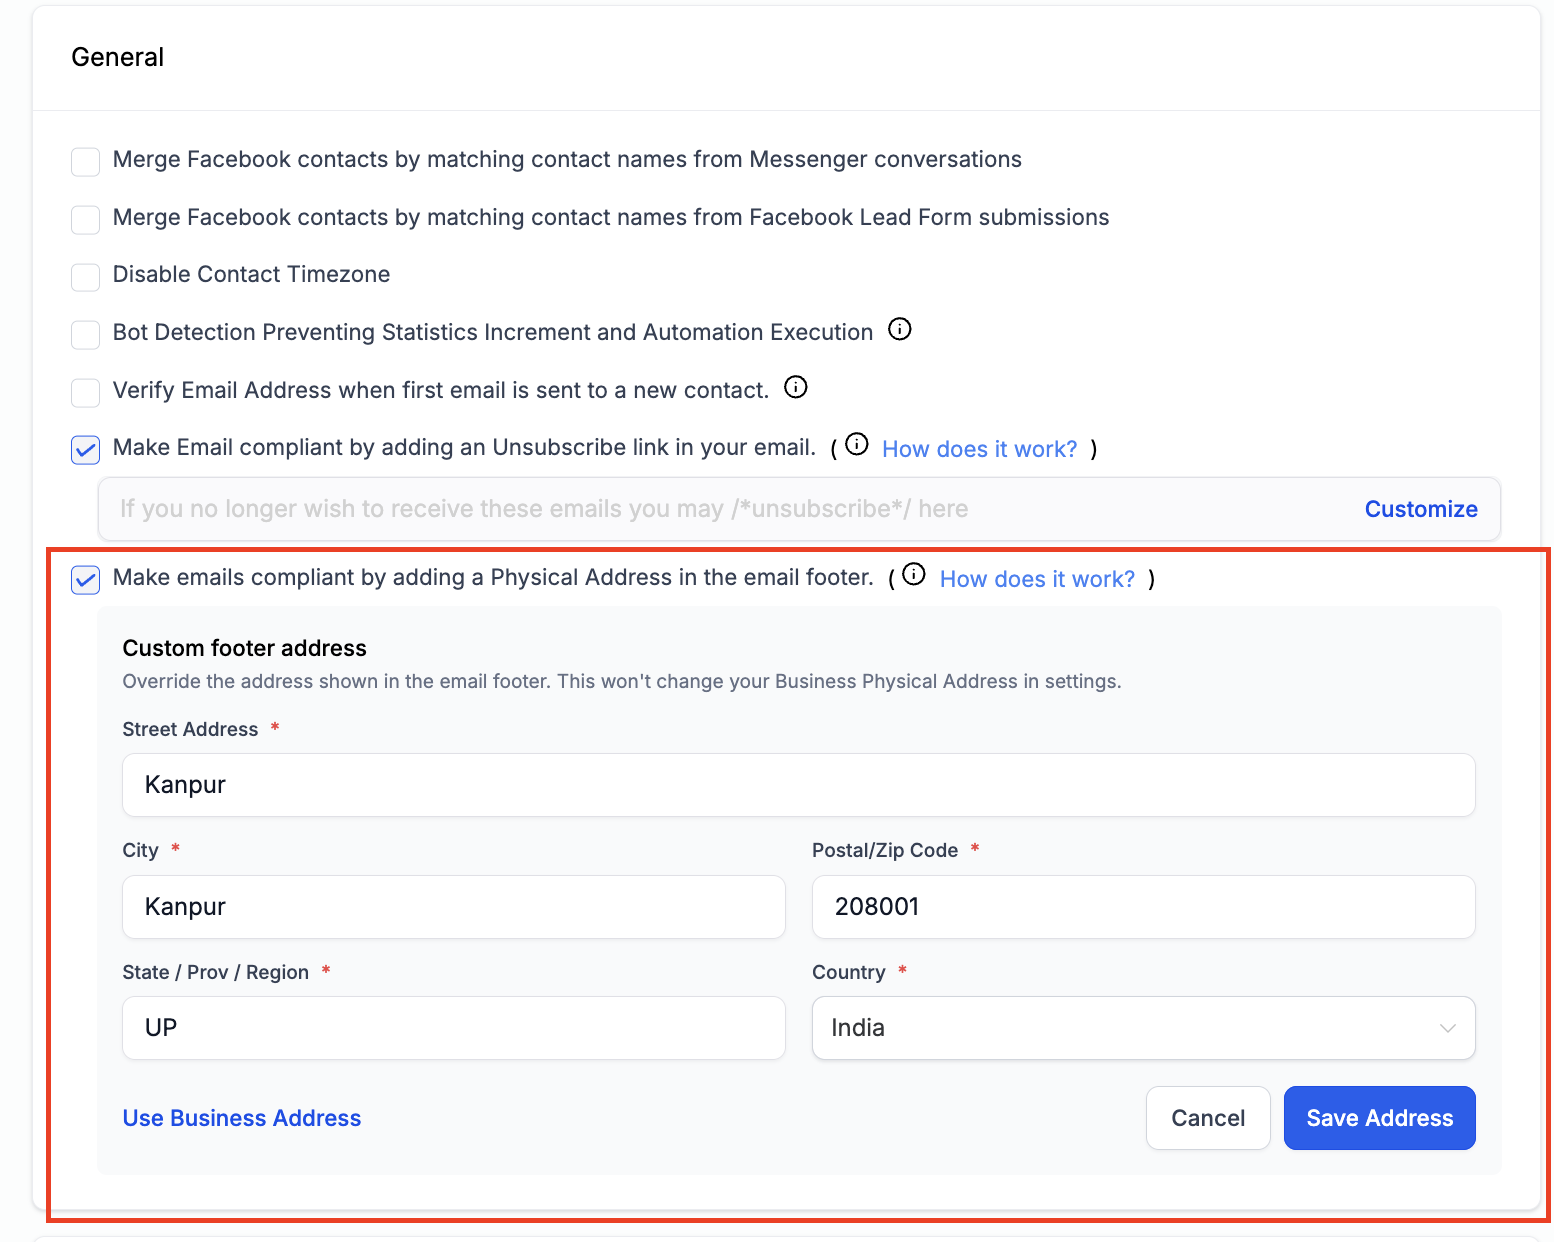Click Customize for the unsubscribe message
Image resolution: width=1568 pixels, height=1242 pixels.
coord(1421,509)
